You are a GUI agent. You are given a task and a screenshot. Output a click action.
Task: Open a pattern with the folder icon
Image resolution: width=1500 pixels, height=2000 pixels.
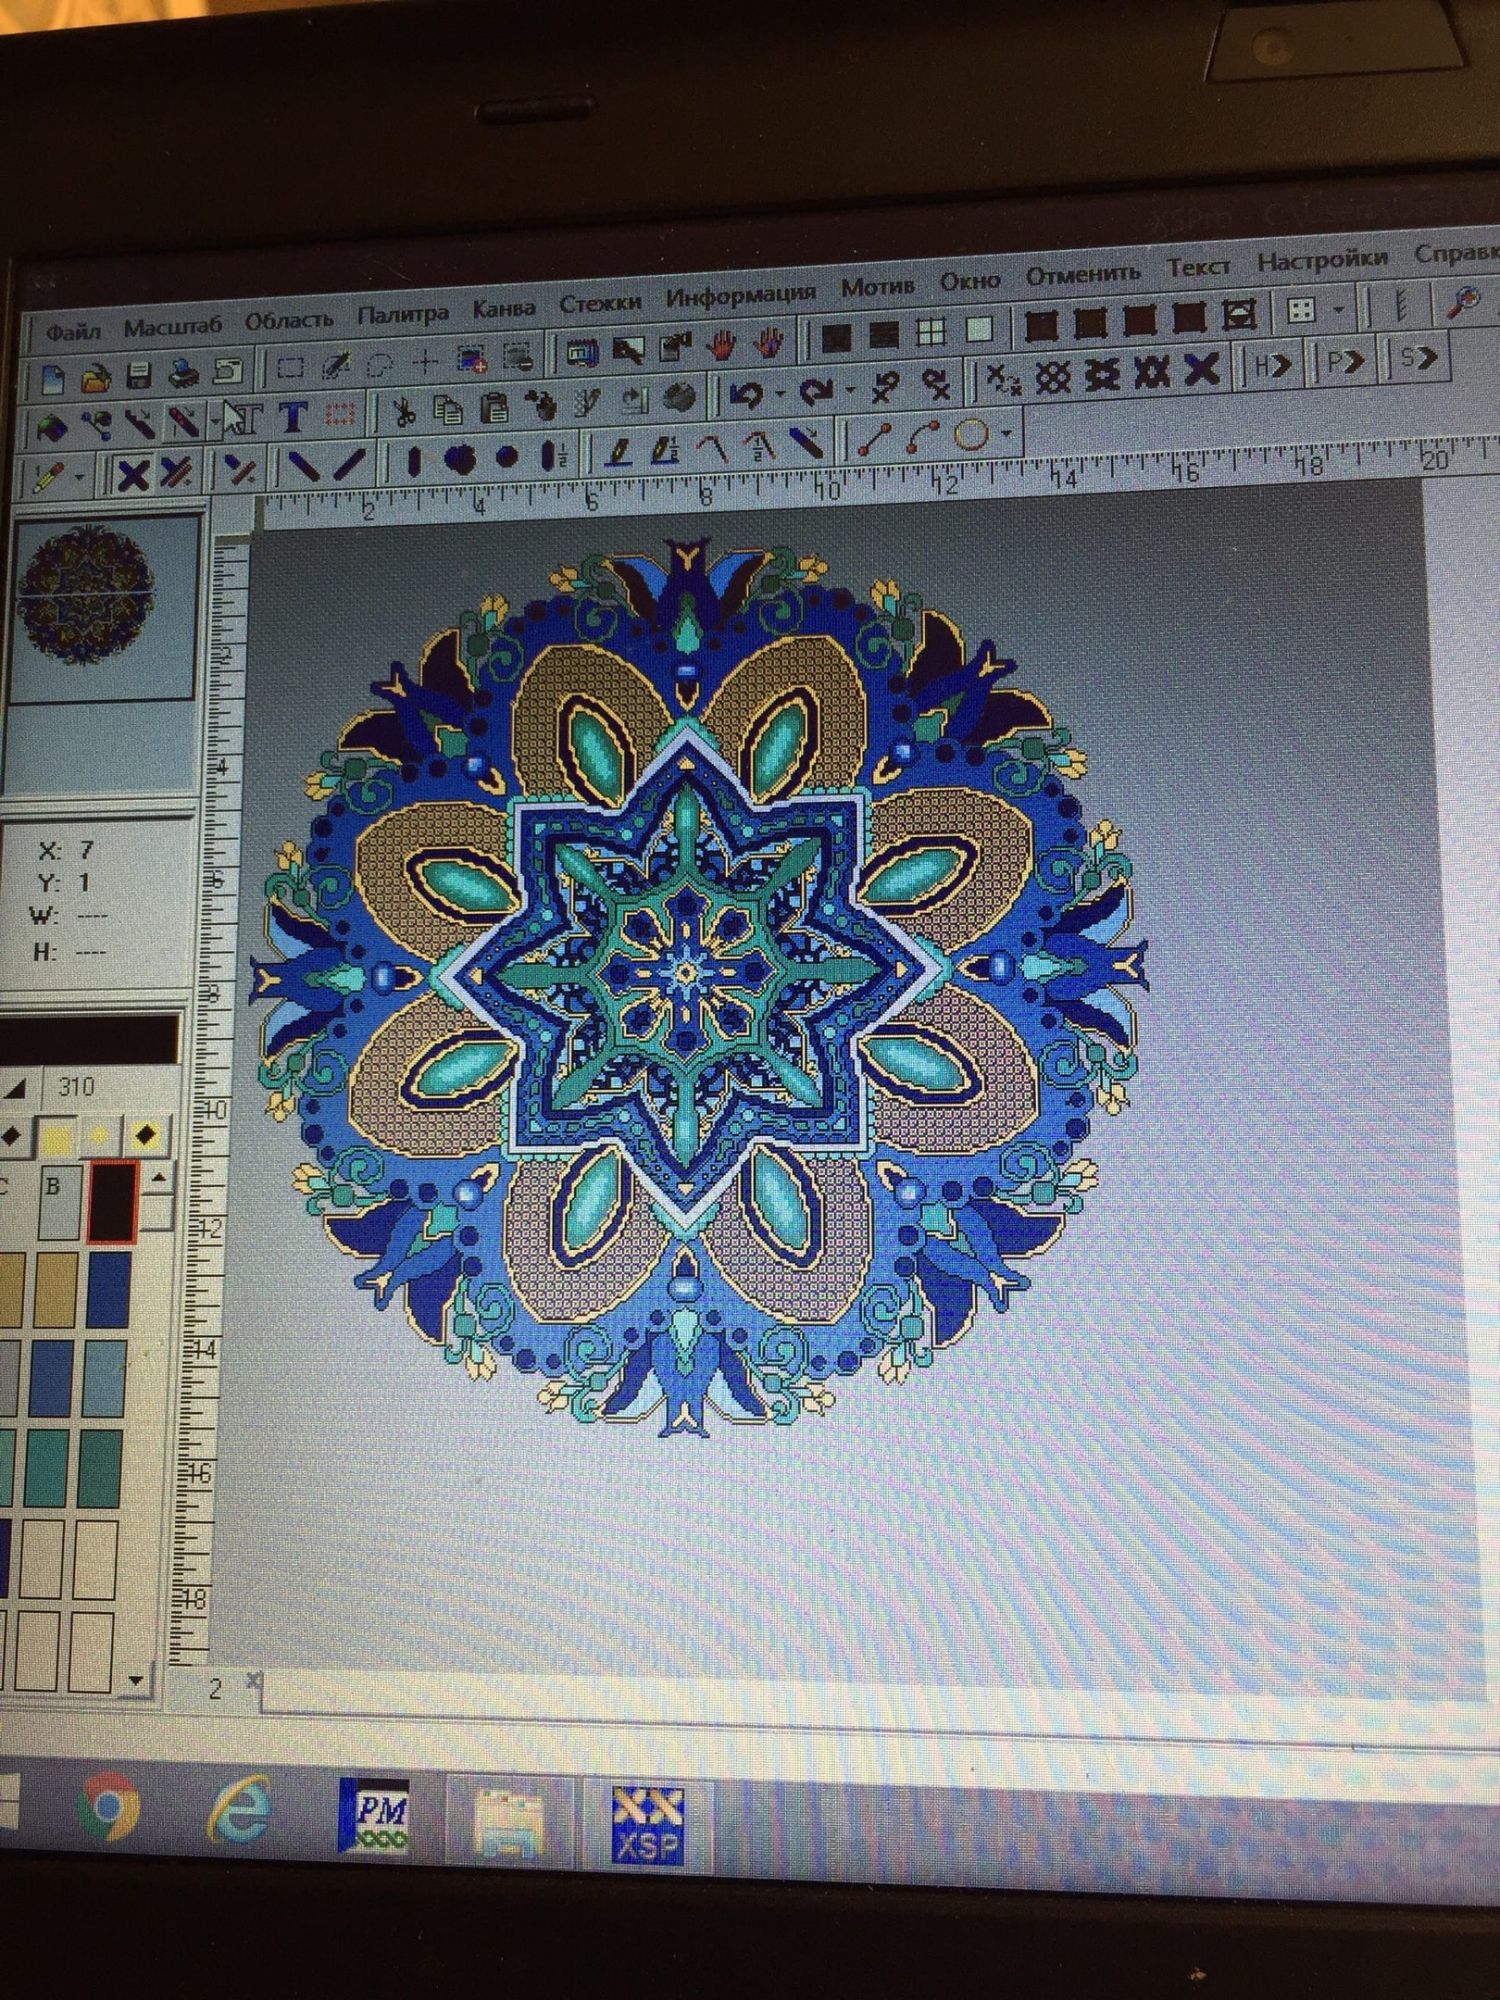click(x=95, y=377)
